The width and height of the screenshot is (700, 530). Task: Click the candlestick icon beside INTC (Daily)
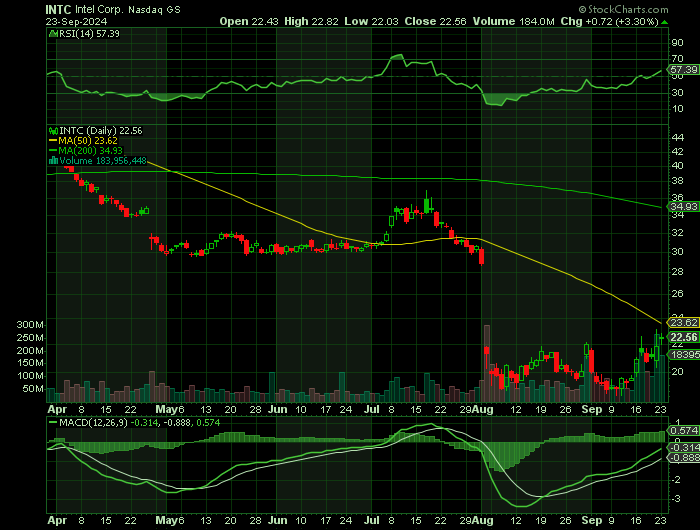pyautogui.click(x=53, y=131)
